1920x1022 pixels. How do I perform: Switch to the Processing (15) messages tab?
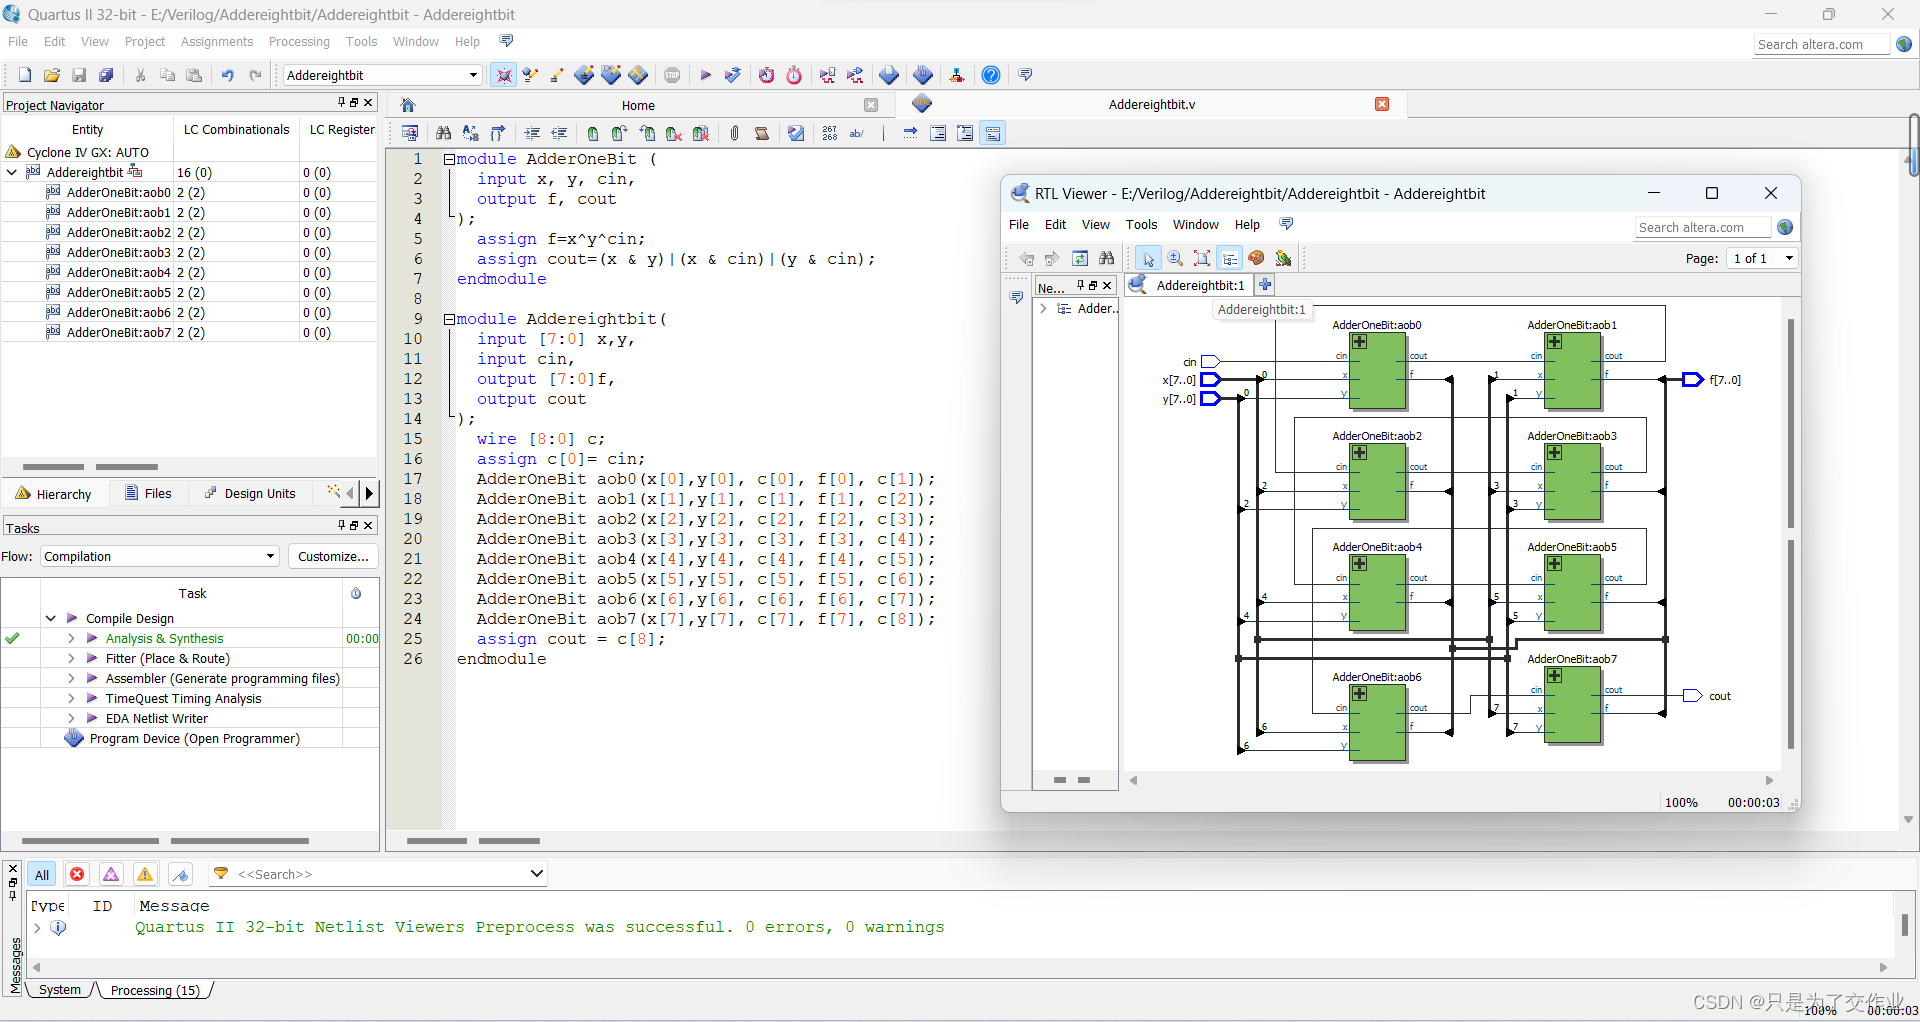[155, 990]
